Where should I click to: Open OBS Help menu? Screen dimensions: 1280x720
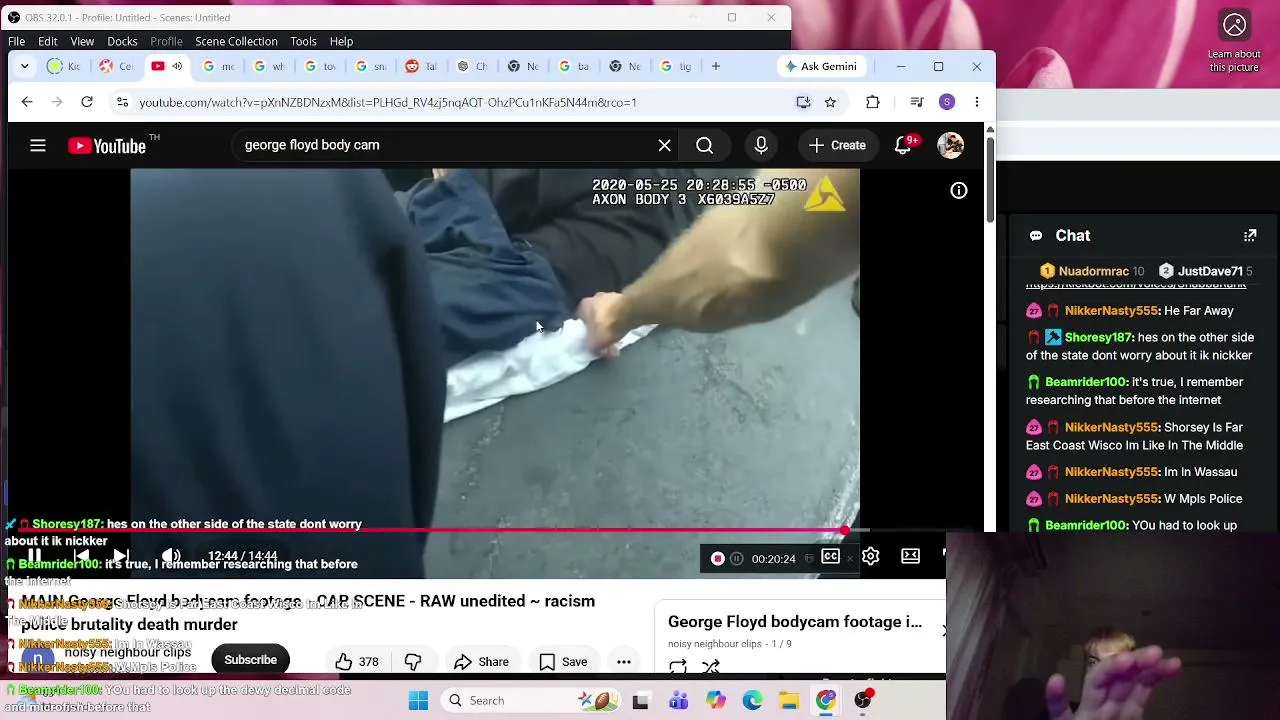coord(341,41)
